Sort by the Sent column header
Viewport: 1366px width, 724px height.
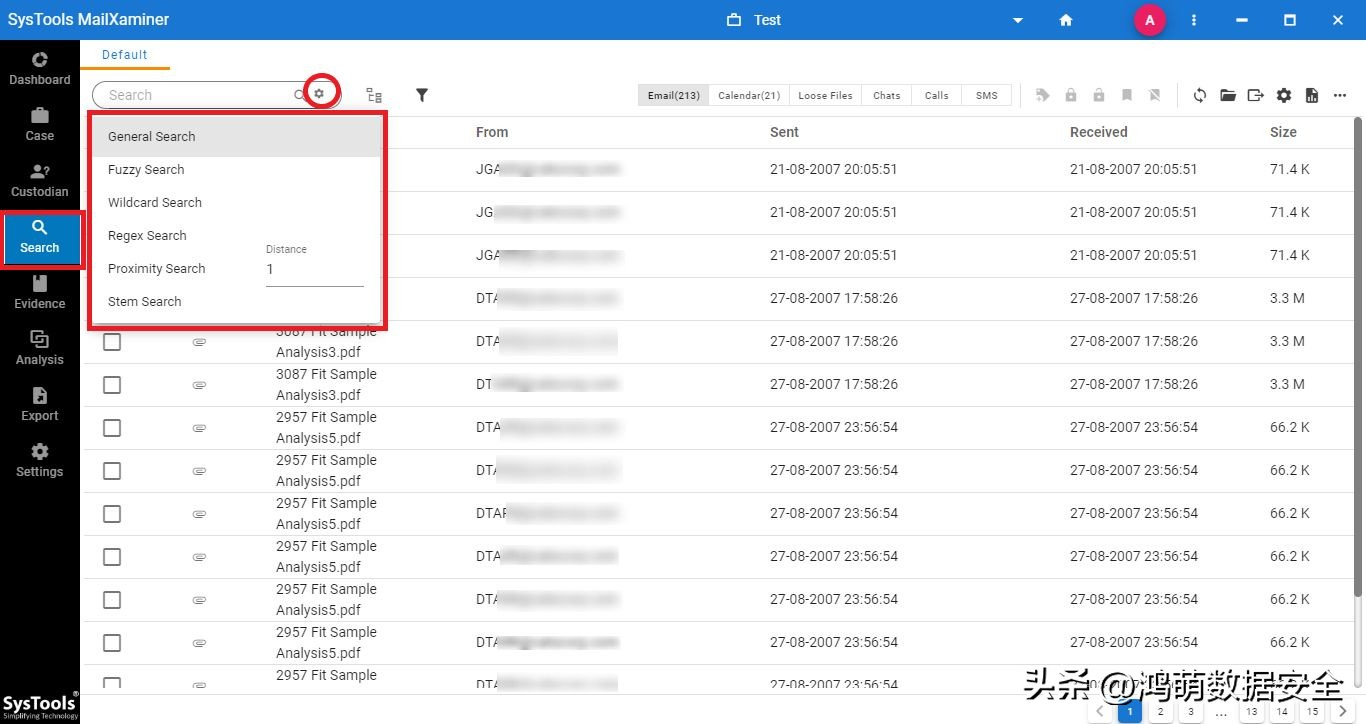[785, 132]
